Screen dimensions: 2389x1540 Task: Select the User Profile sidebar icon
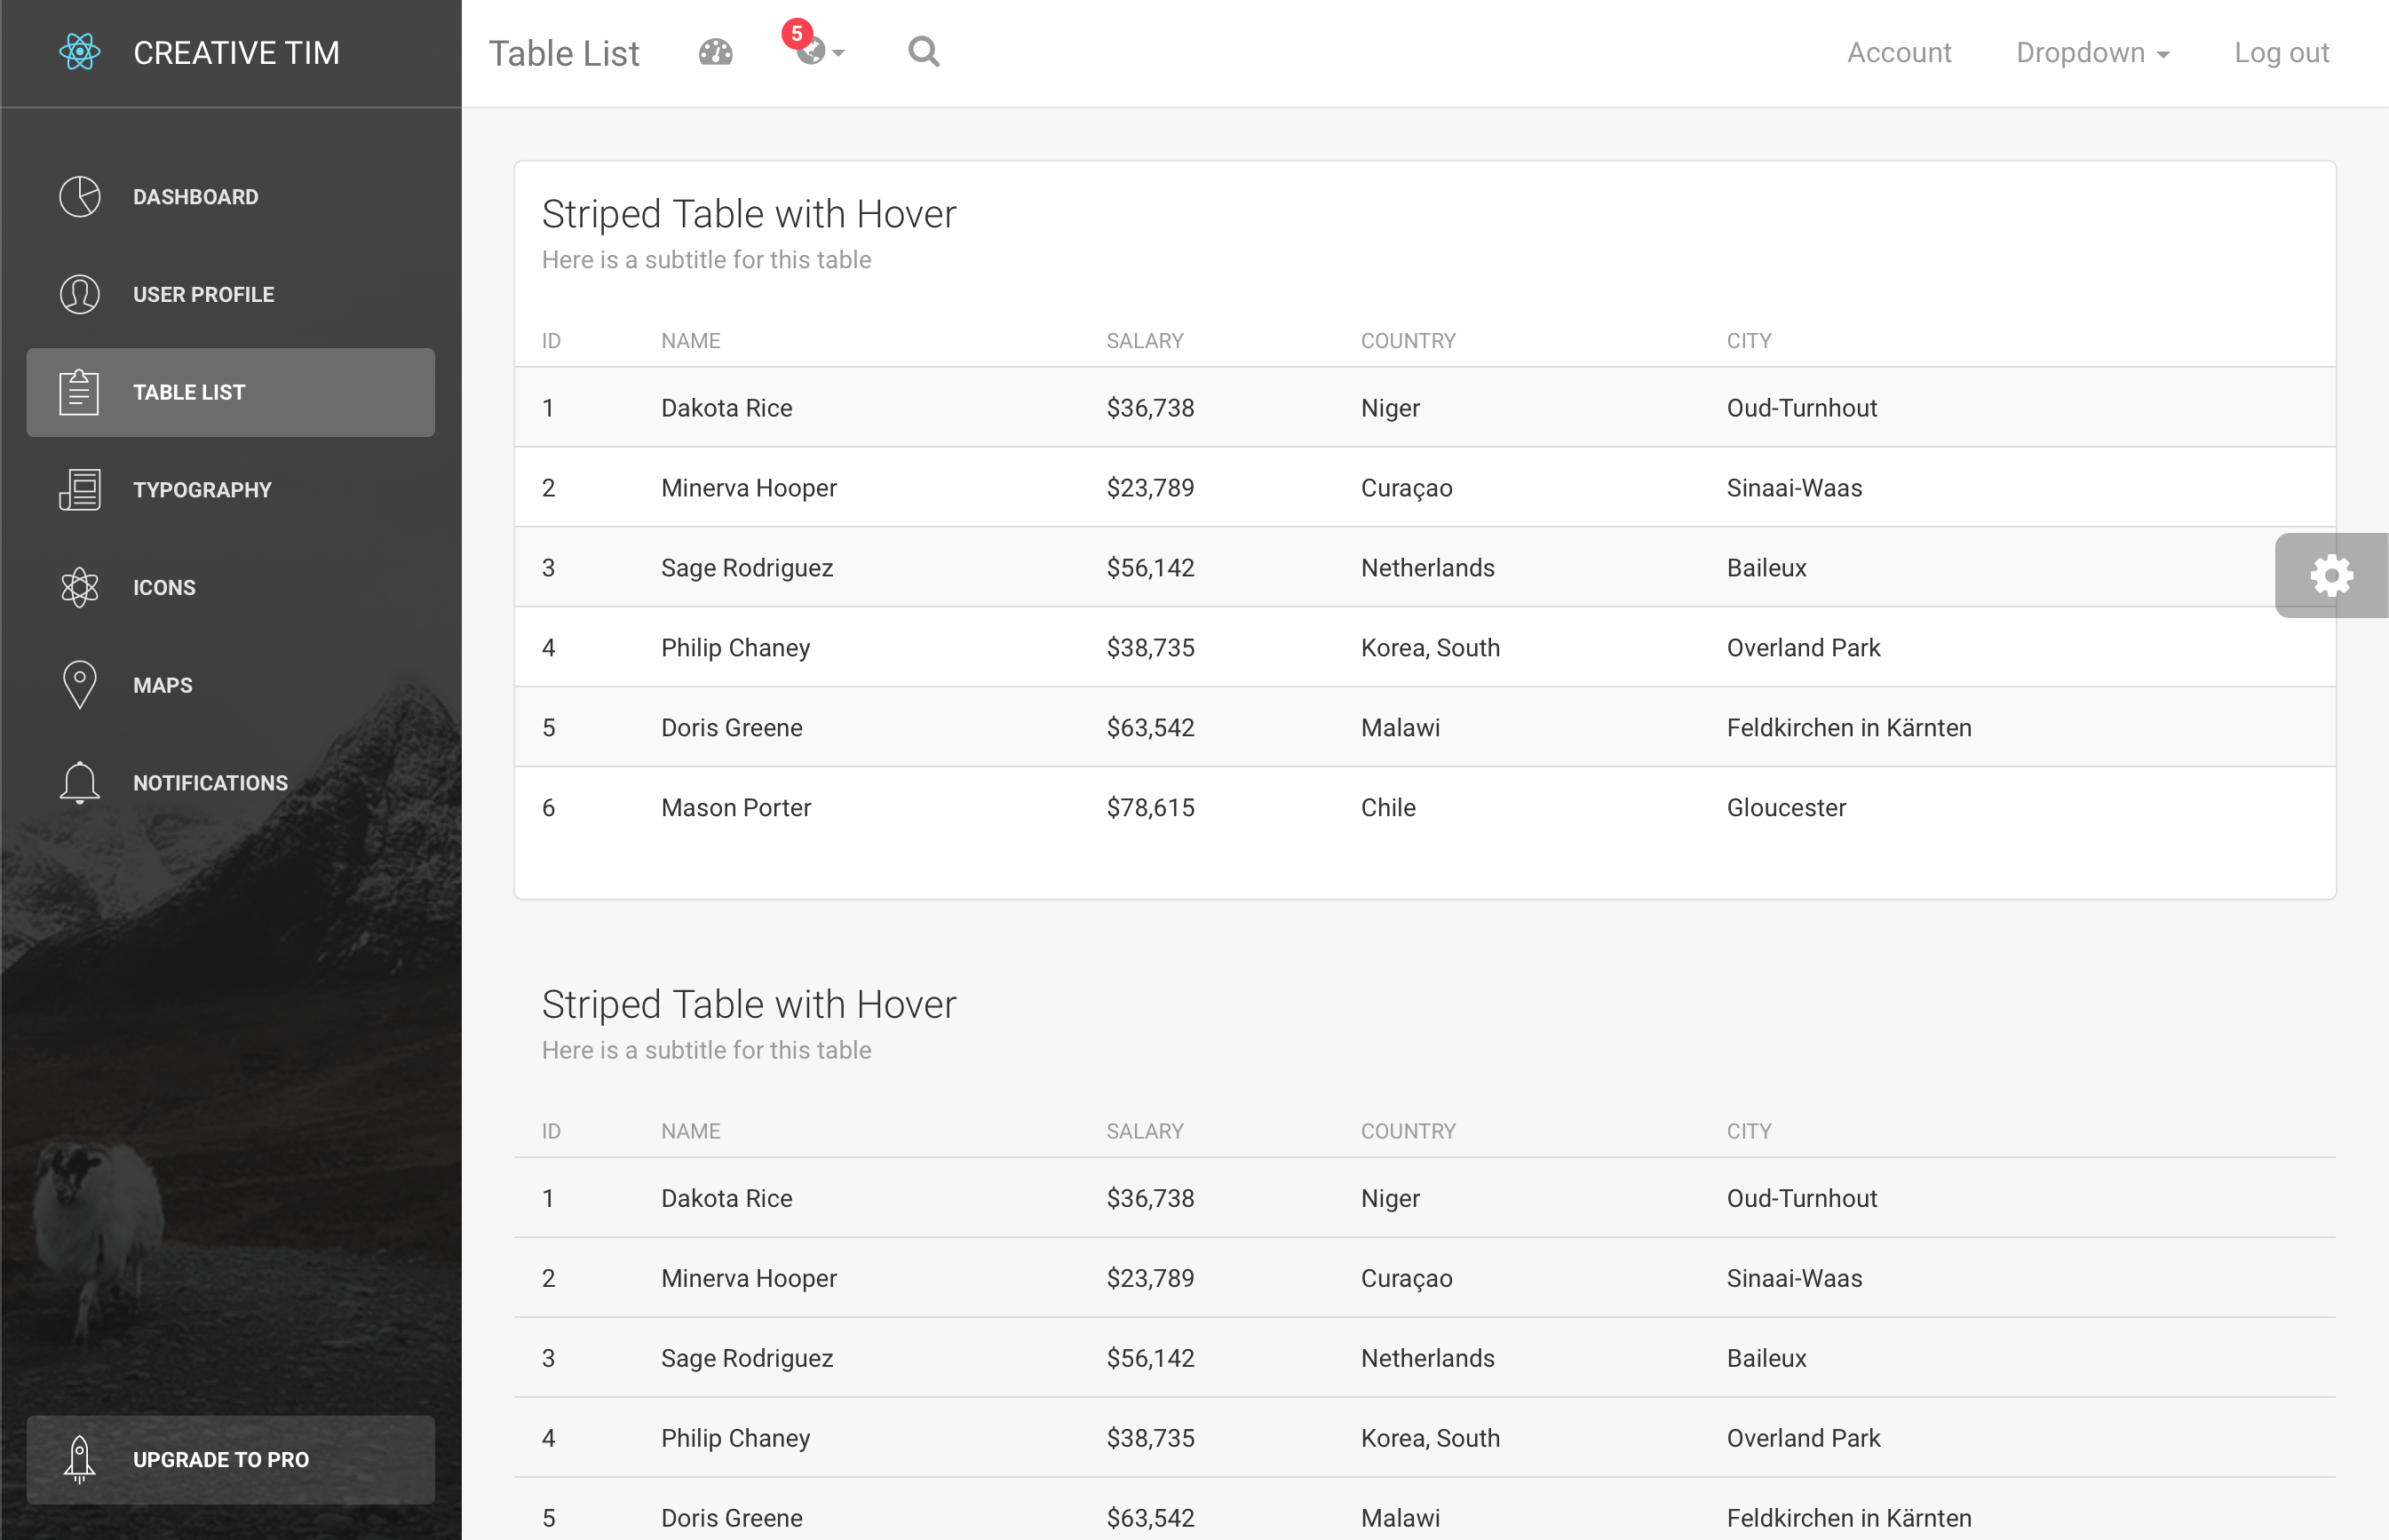pyautogui.click(x=80, y=295)
